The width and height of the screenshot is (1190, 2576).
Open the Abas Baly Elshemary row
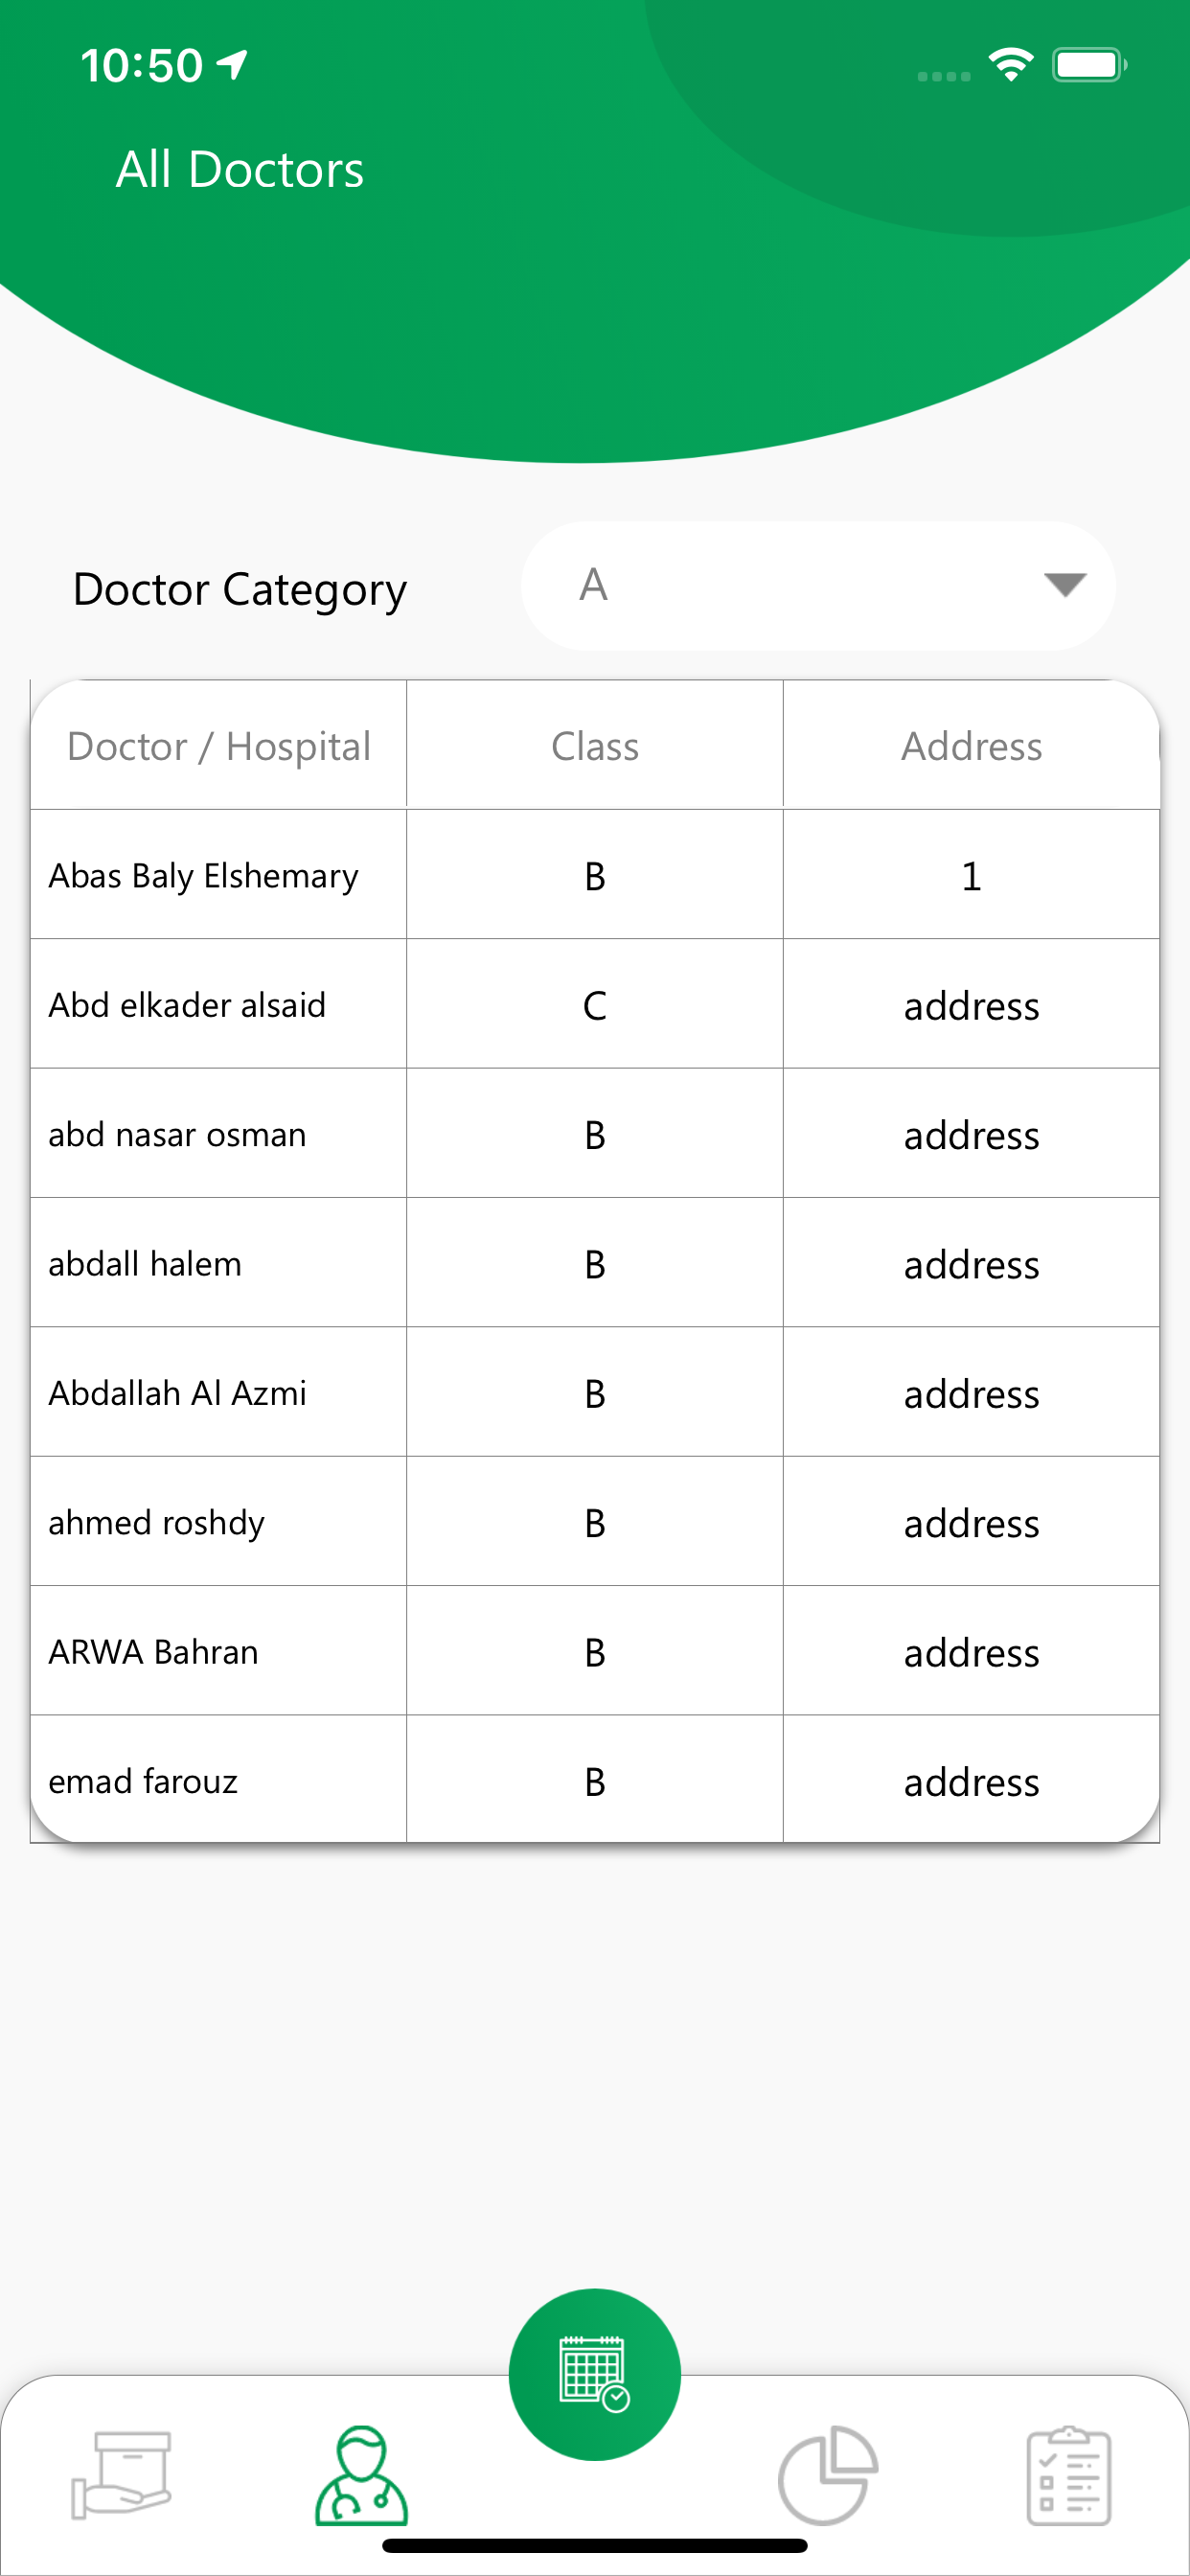coord(595,874)
